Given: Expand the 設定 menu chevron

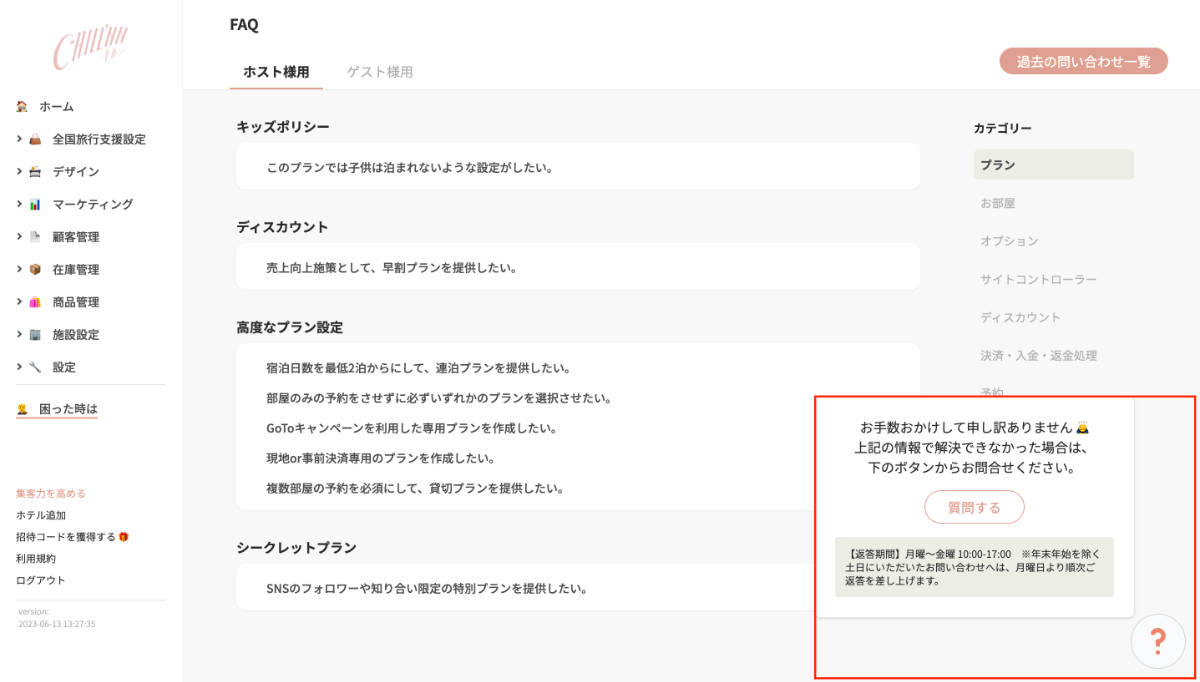Looking at the screenshot, I should tap(19, 367).
